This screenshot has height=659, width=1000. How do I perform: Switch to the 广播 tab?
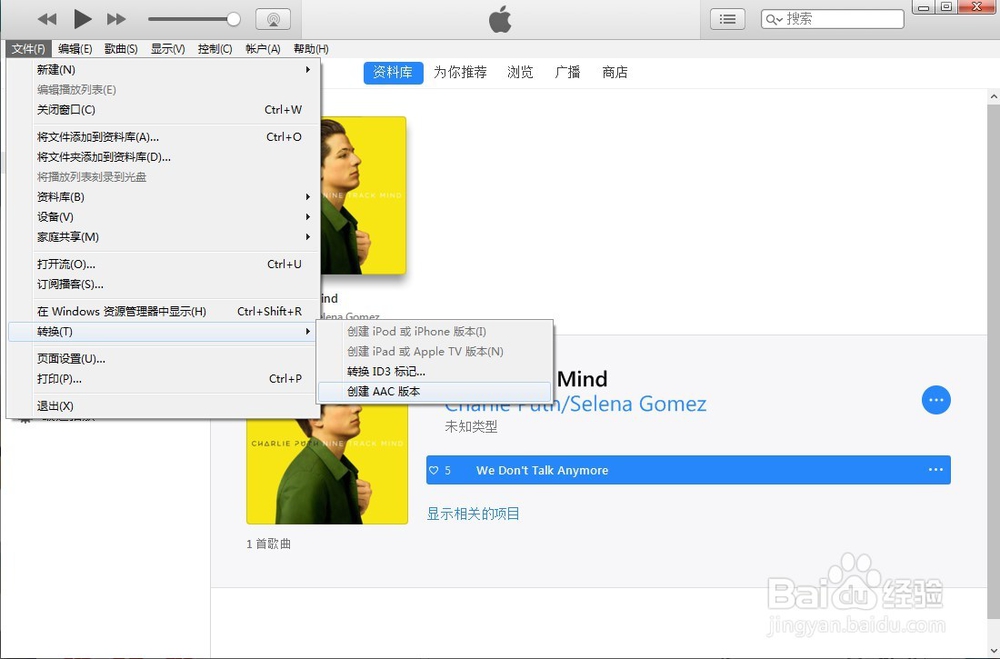(567, 73)
